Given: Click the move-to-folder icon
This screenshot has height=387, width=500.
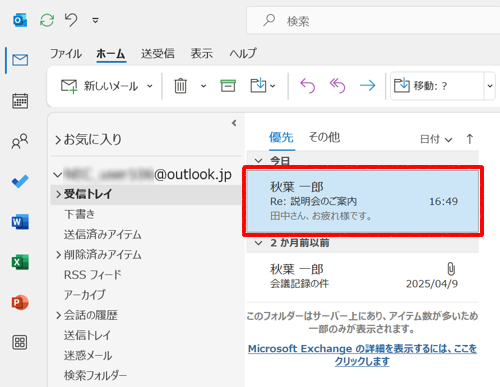Looking at the screenshot, I should 258,86.
